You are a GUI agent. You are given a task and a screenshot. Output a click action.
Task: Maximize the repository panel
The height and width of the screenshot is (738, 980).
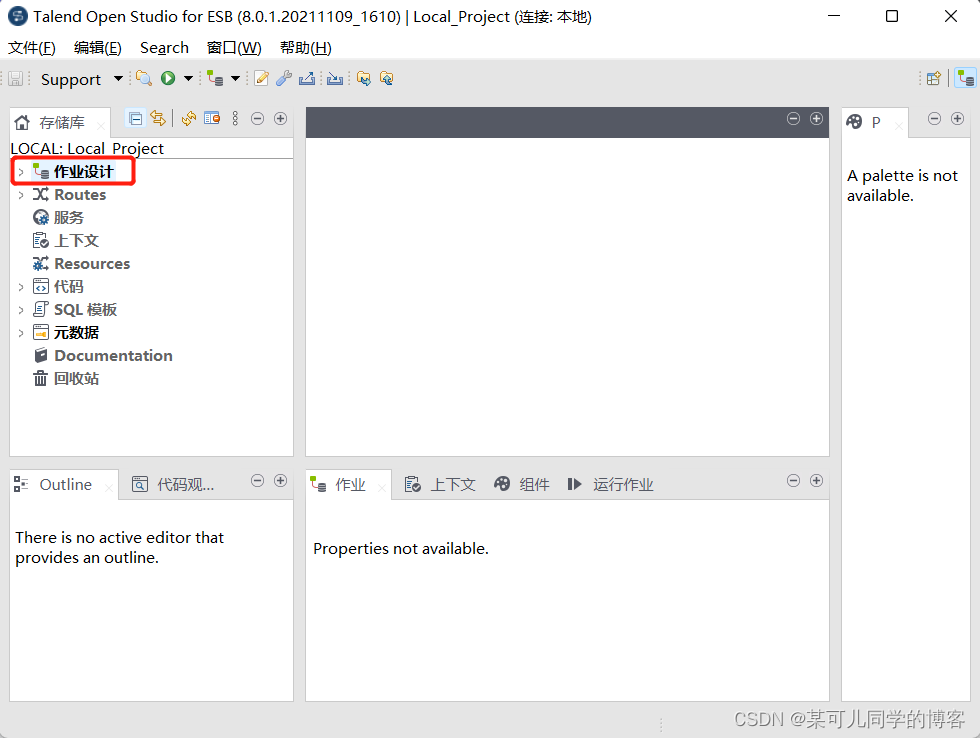click(x=281, y=119)
